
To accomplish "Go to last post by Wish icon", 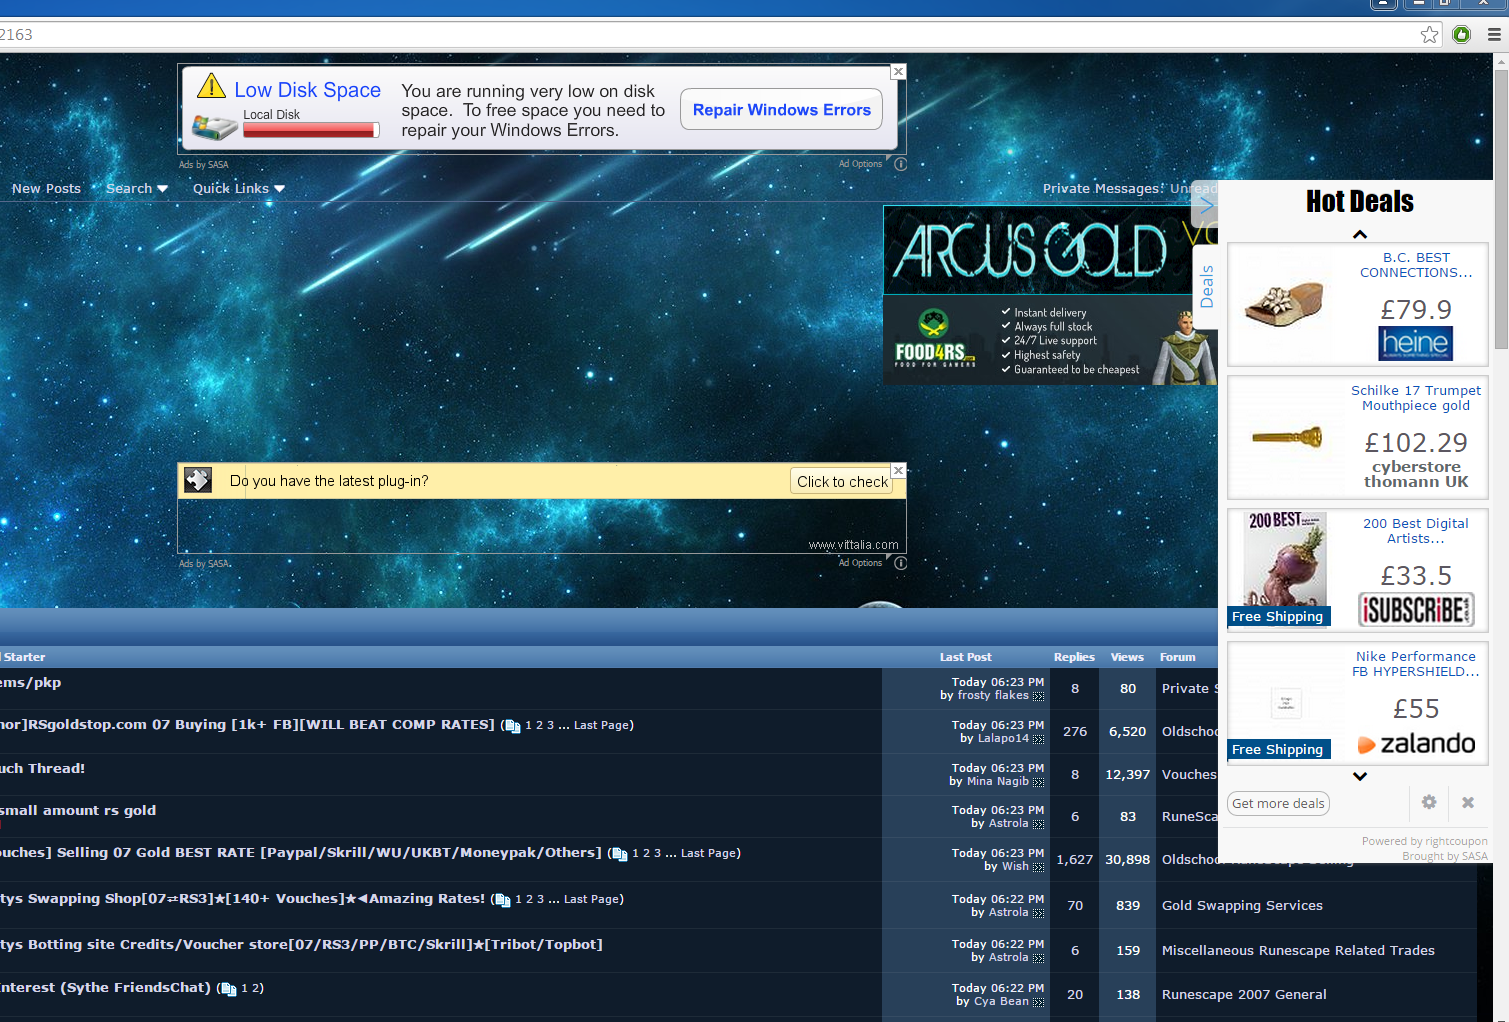I will tap(1039, 867).
